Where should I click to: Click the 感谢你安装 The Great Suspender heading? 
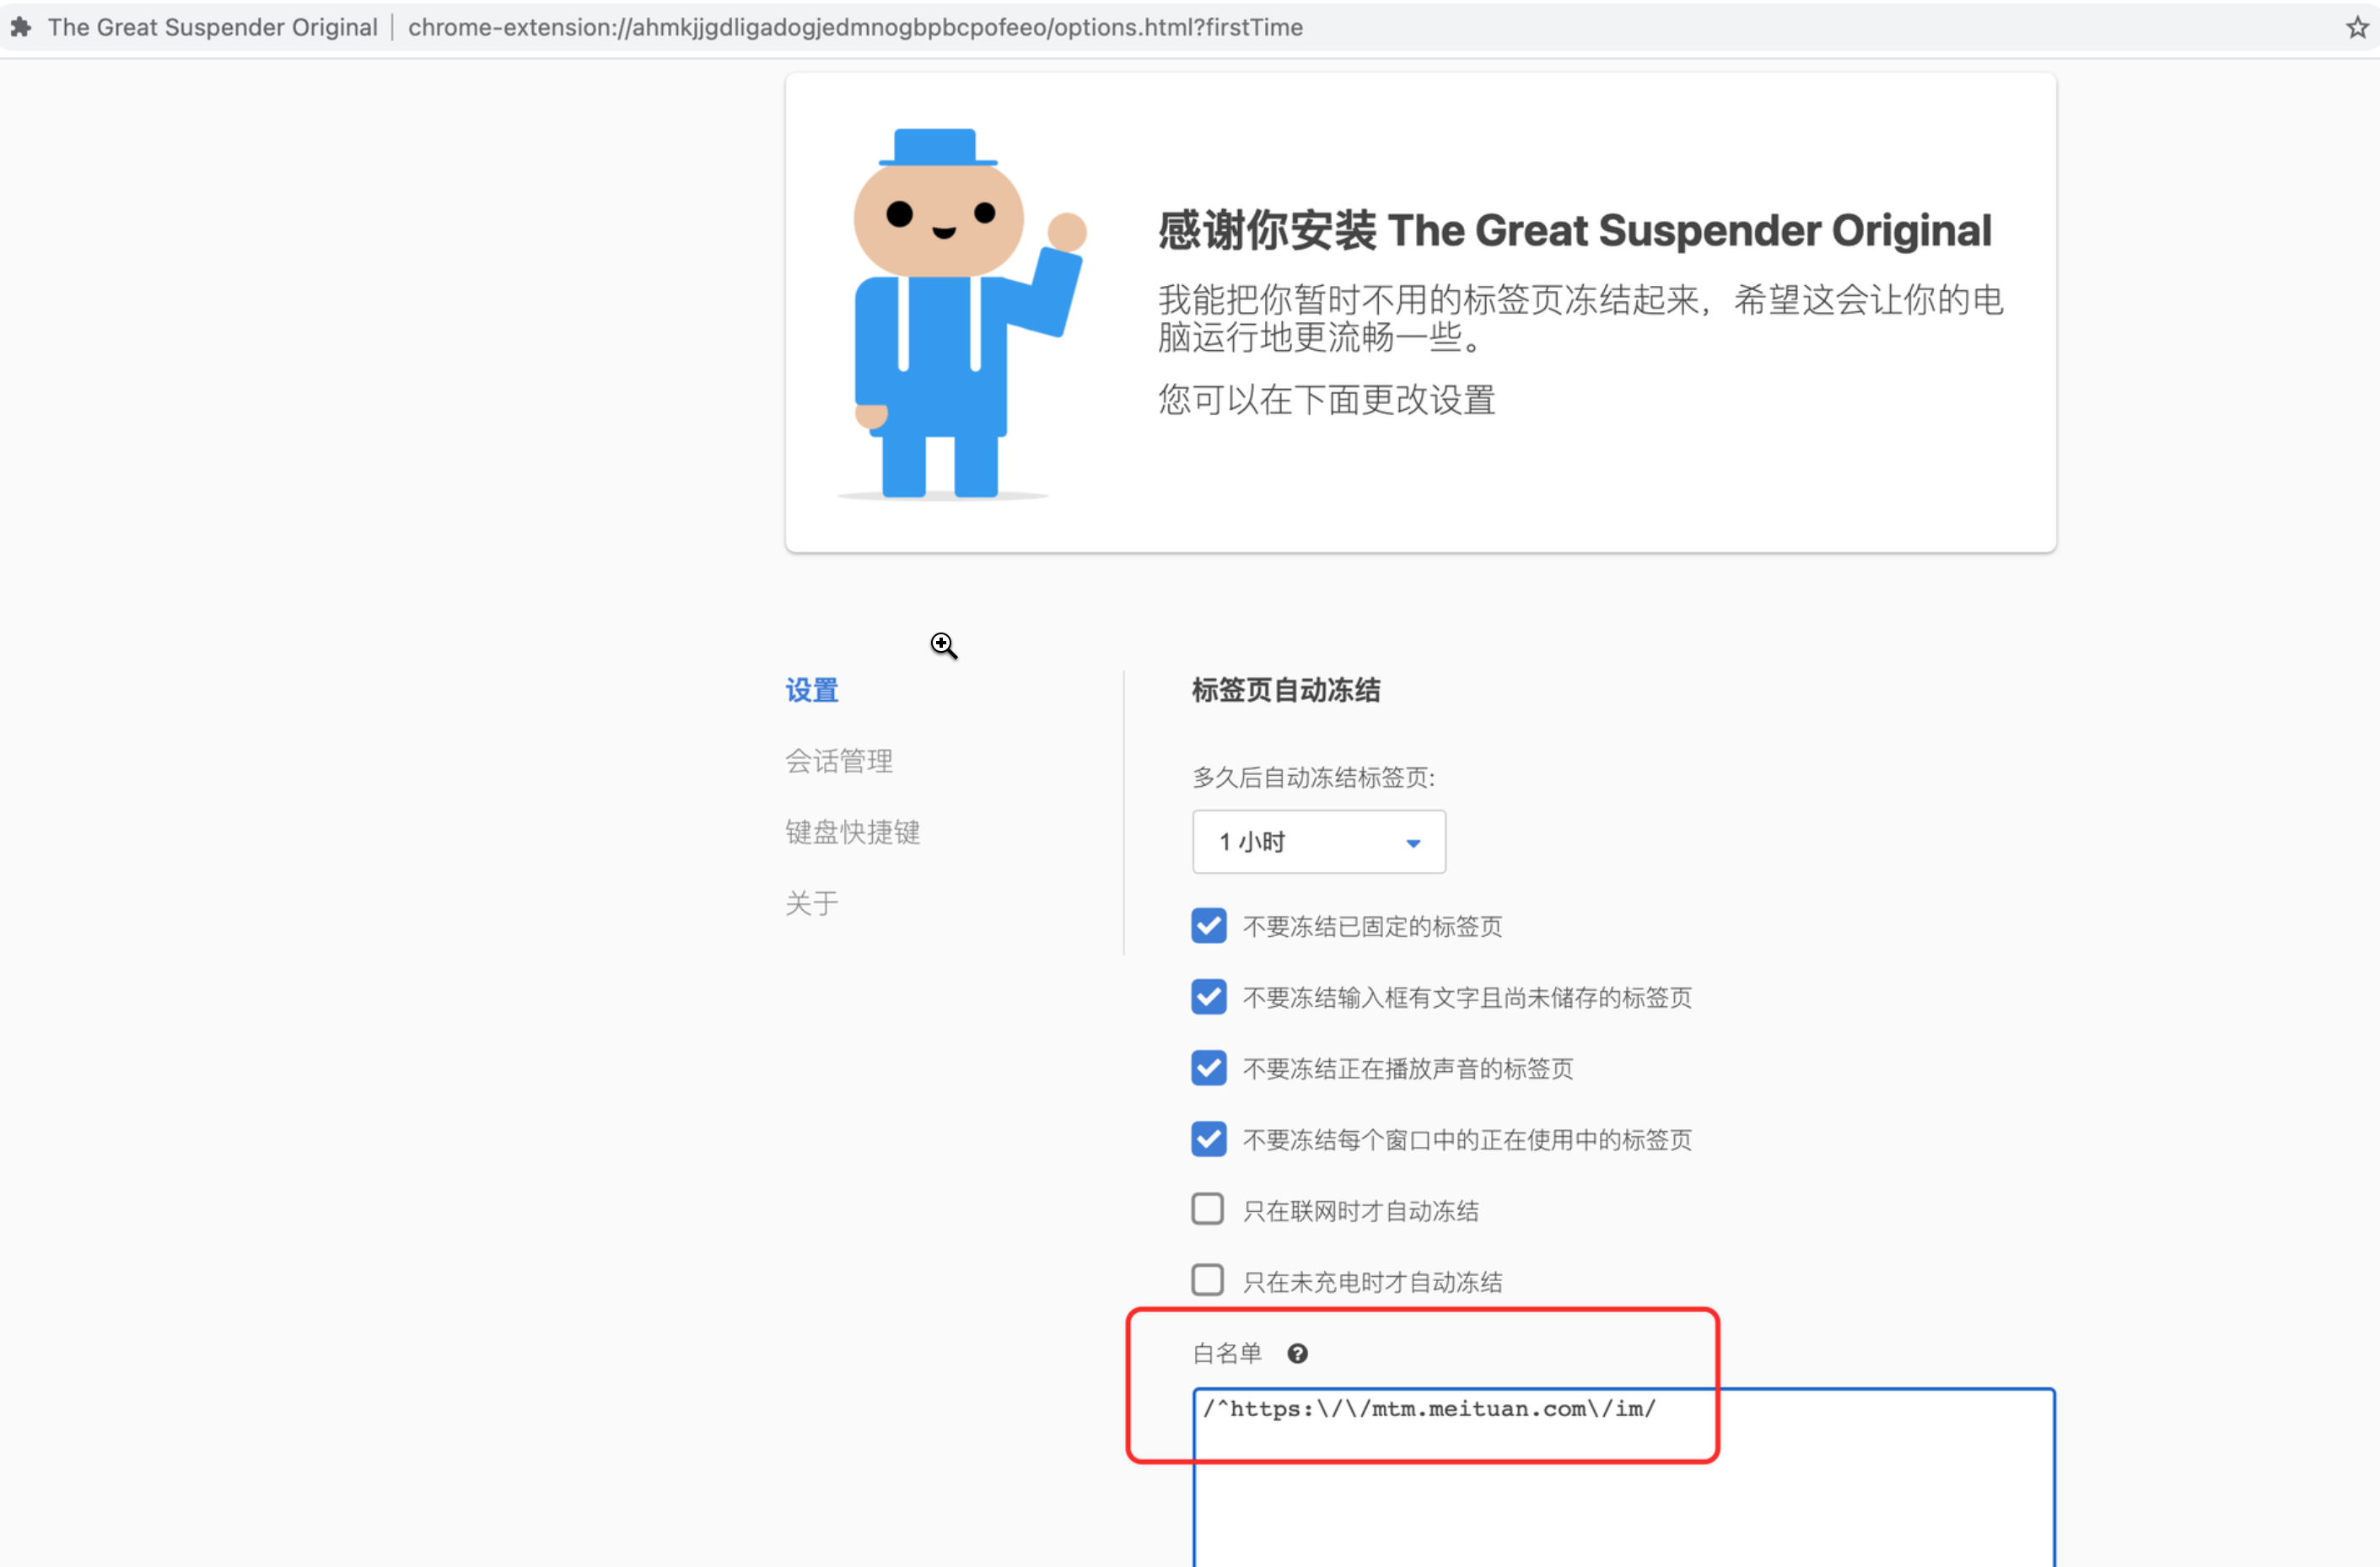point(1574,231)
